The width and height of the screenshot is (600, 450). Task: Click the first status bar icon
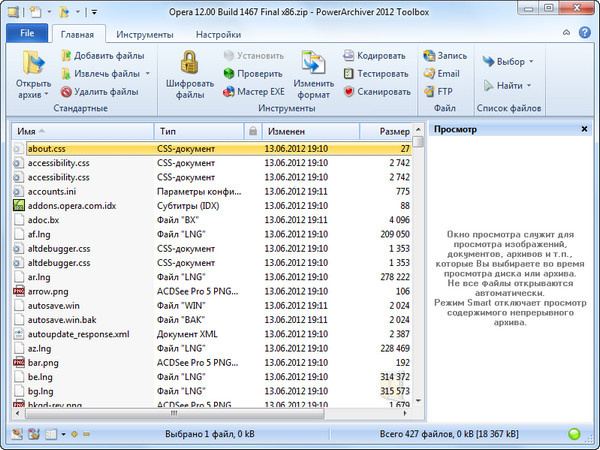click(x=17, y=434)
